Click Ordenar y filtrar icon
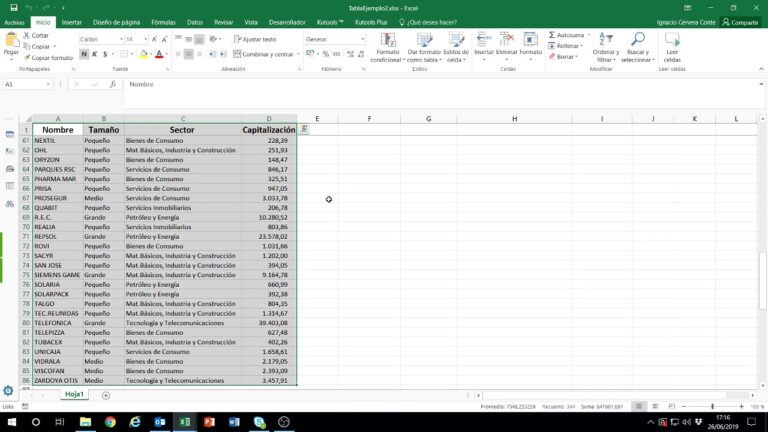 click(603, 42)
